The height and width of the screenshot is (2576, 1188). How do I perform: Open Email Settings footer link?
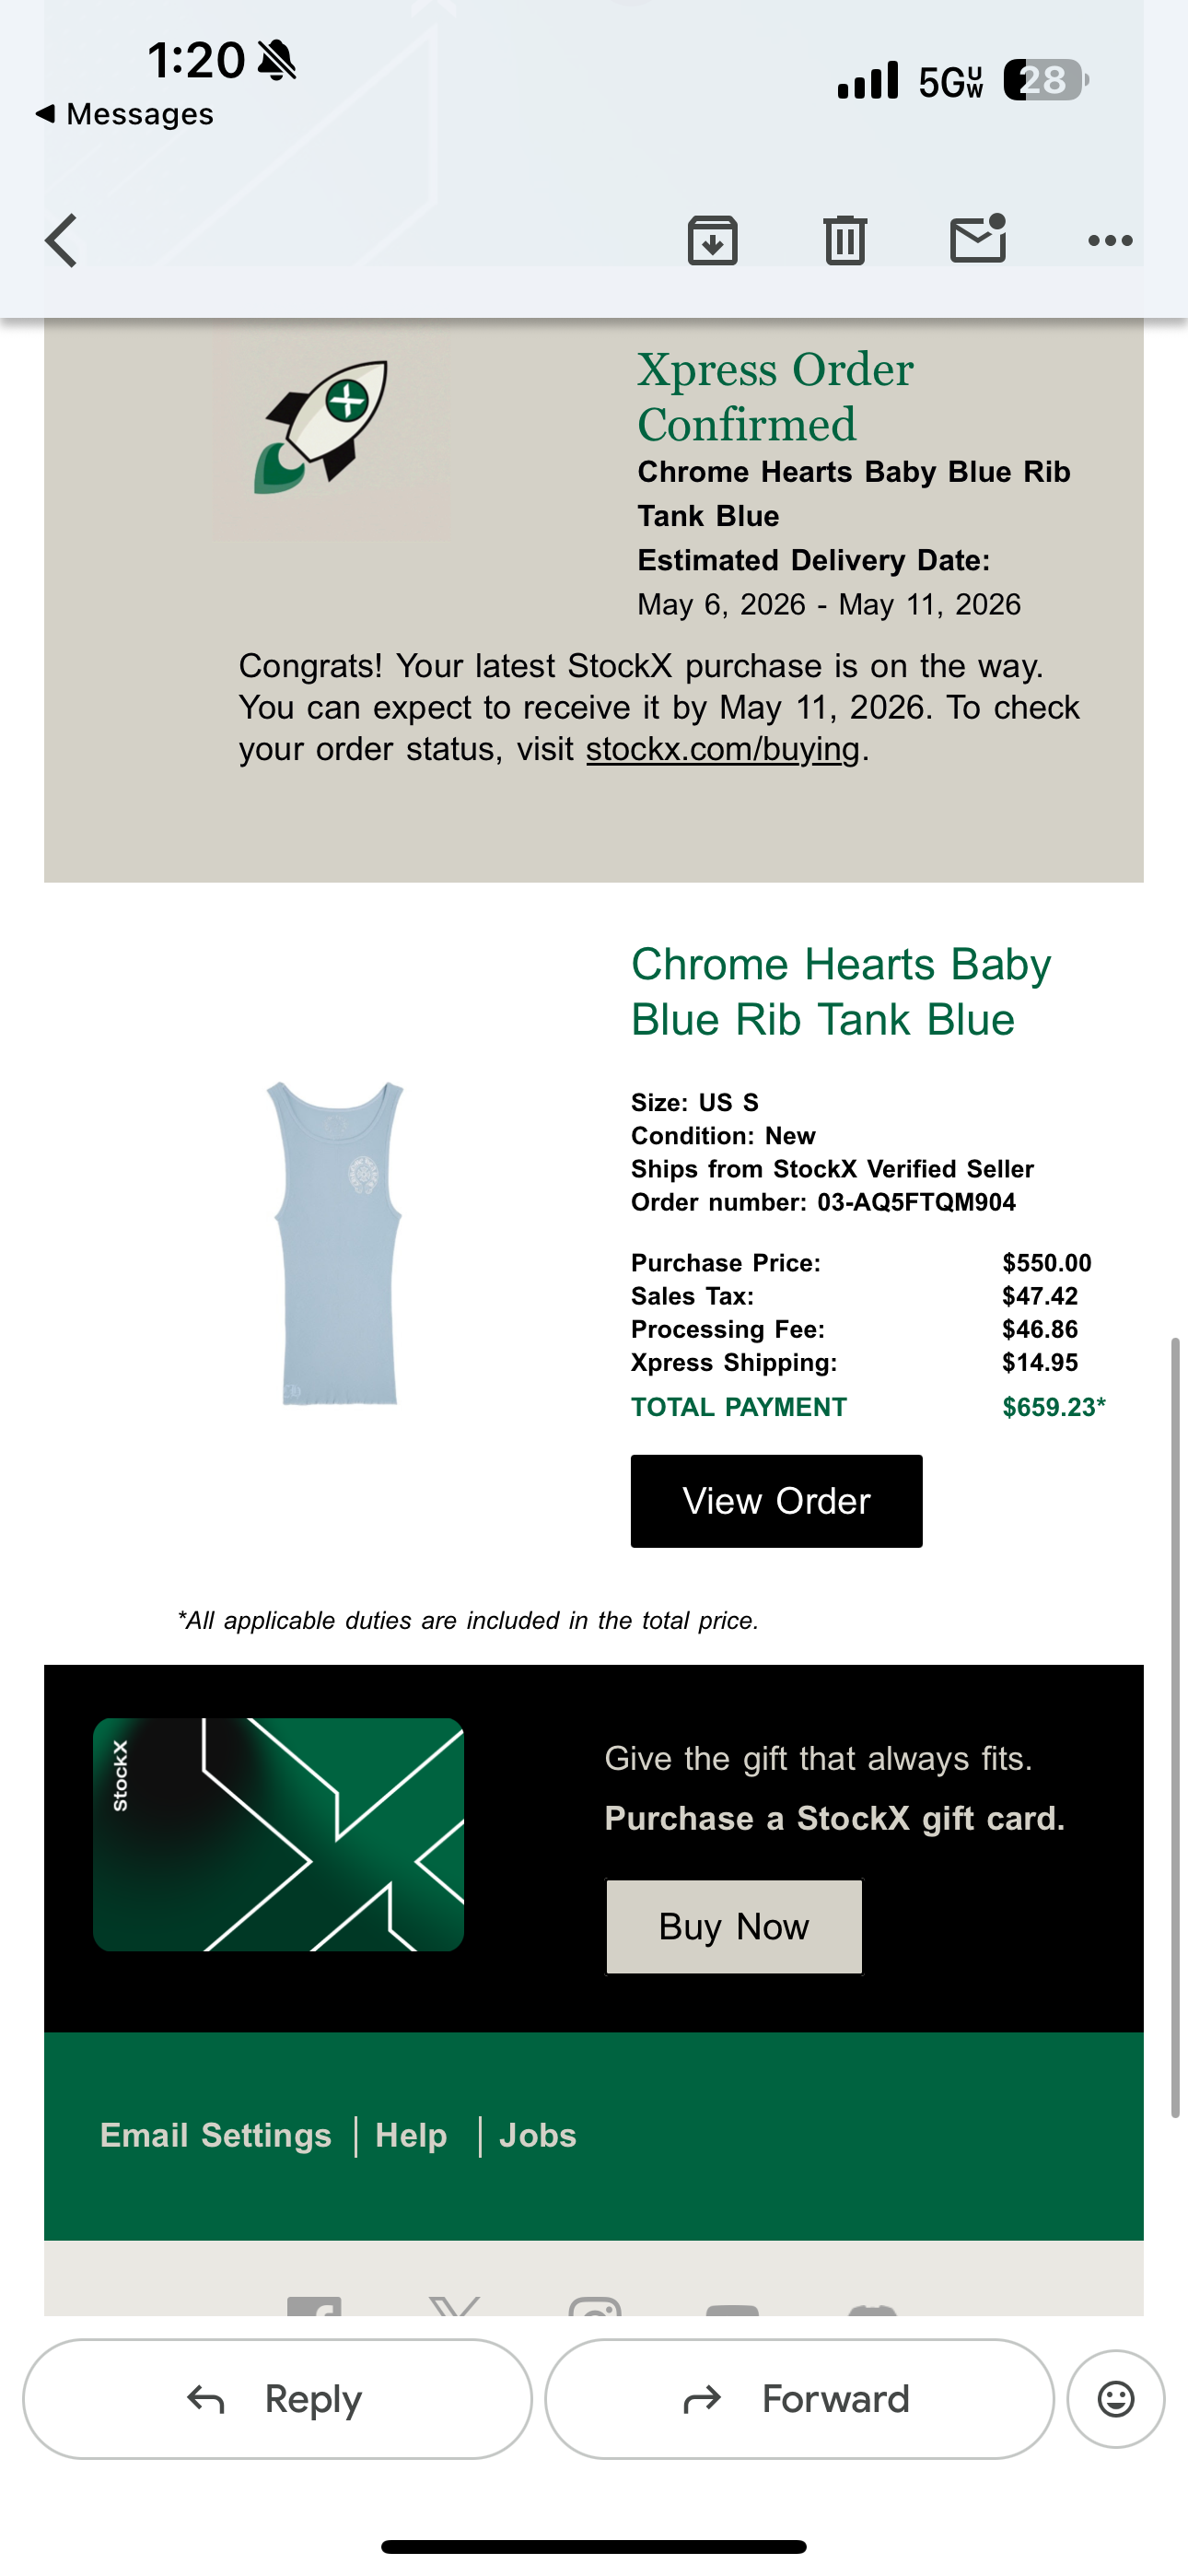(215, 2136)
